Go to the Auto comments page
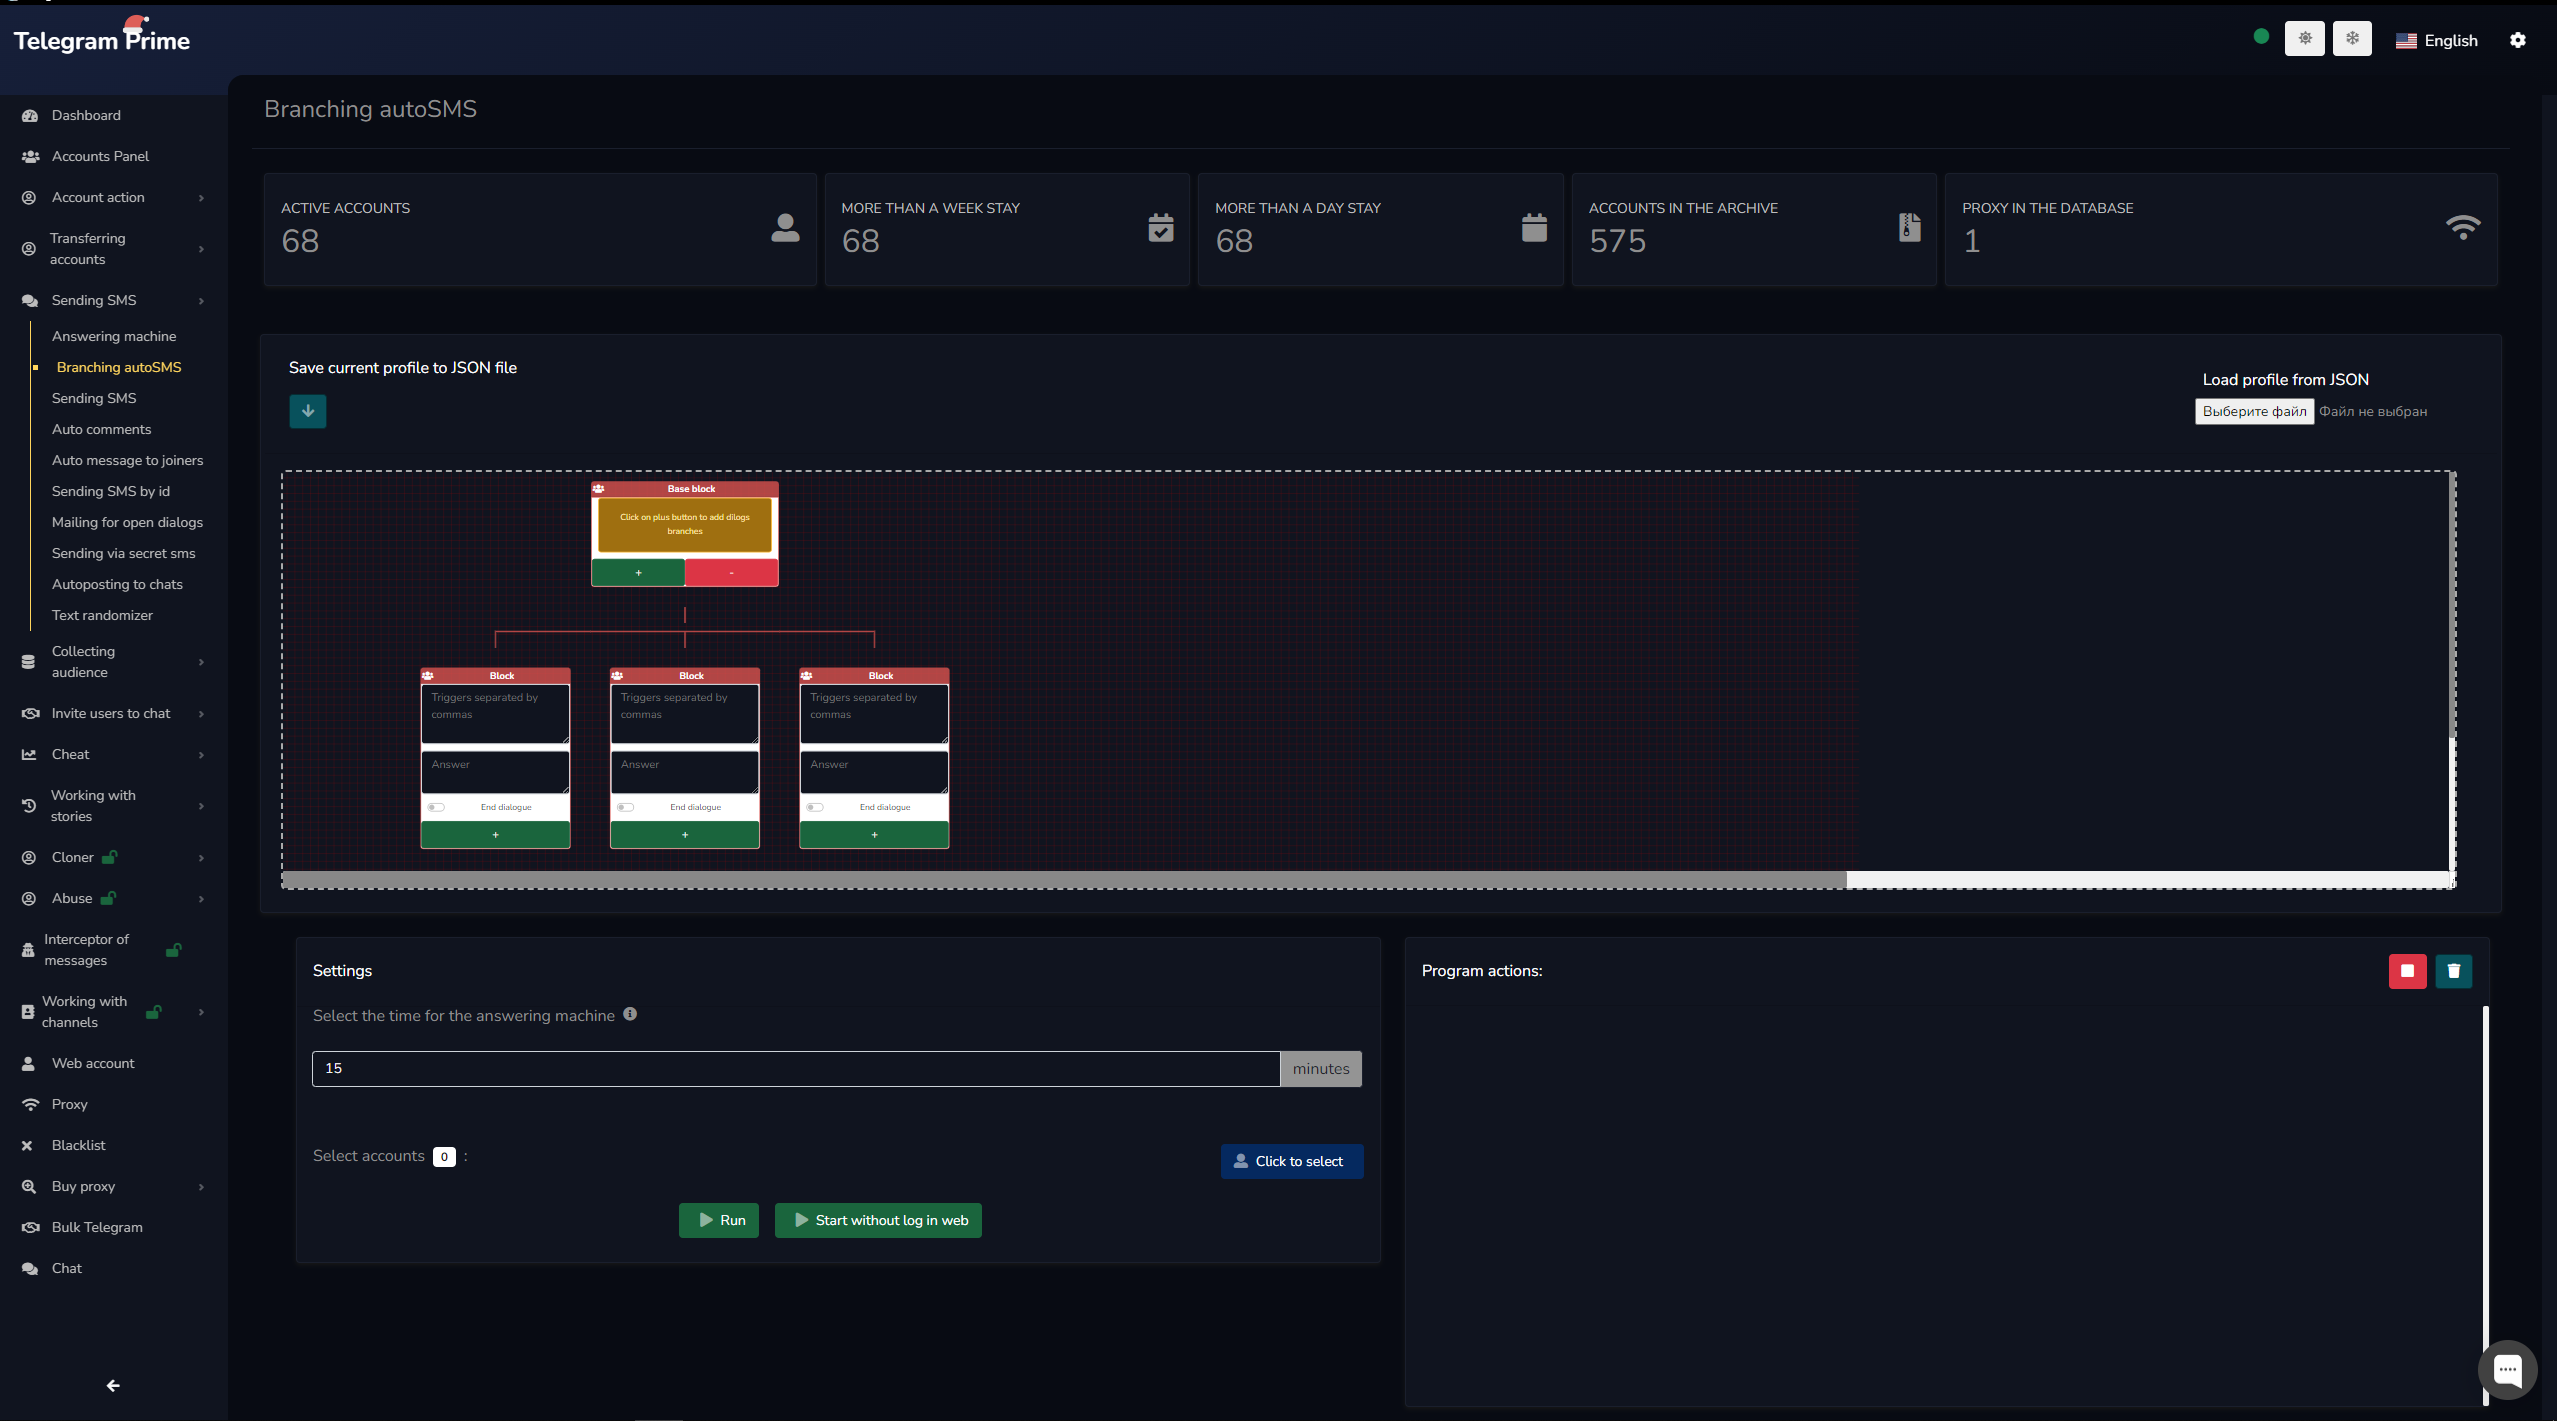Image resolution: width=2557 pixels, height=1421 pixels. point(101,429)
